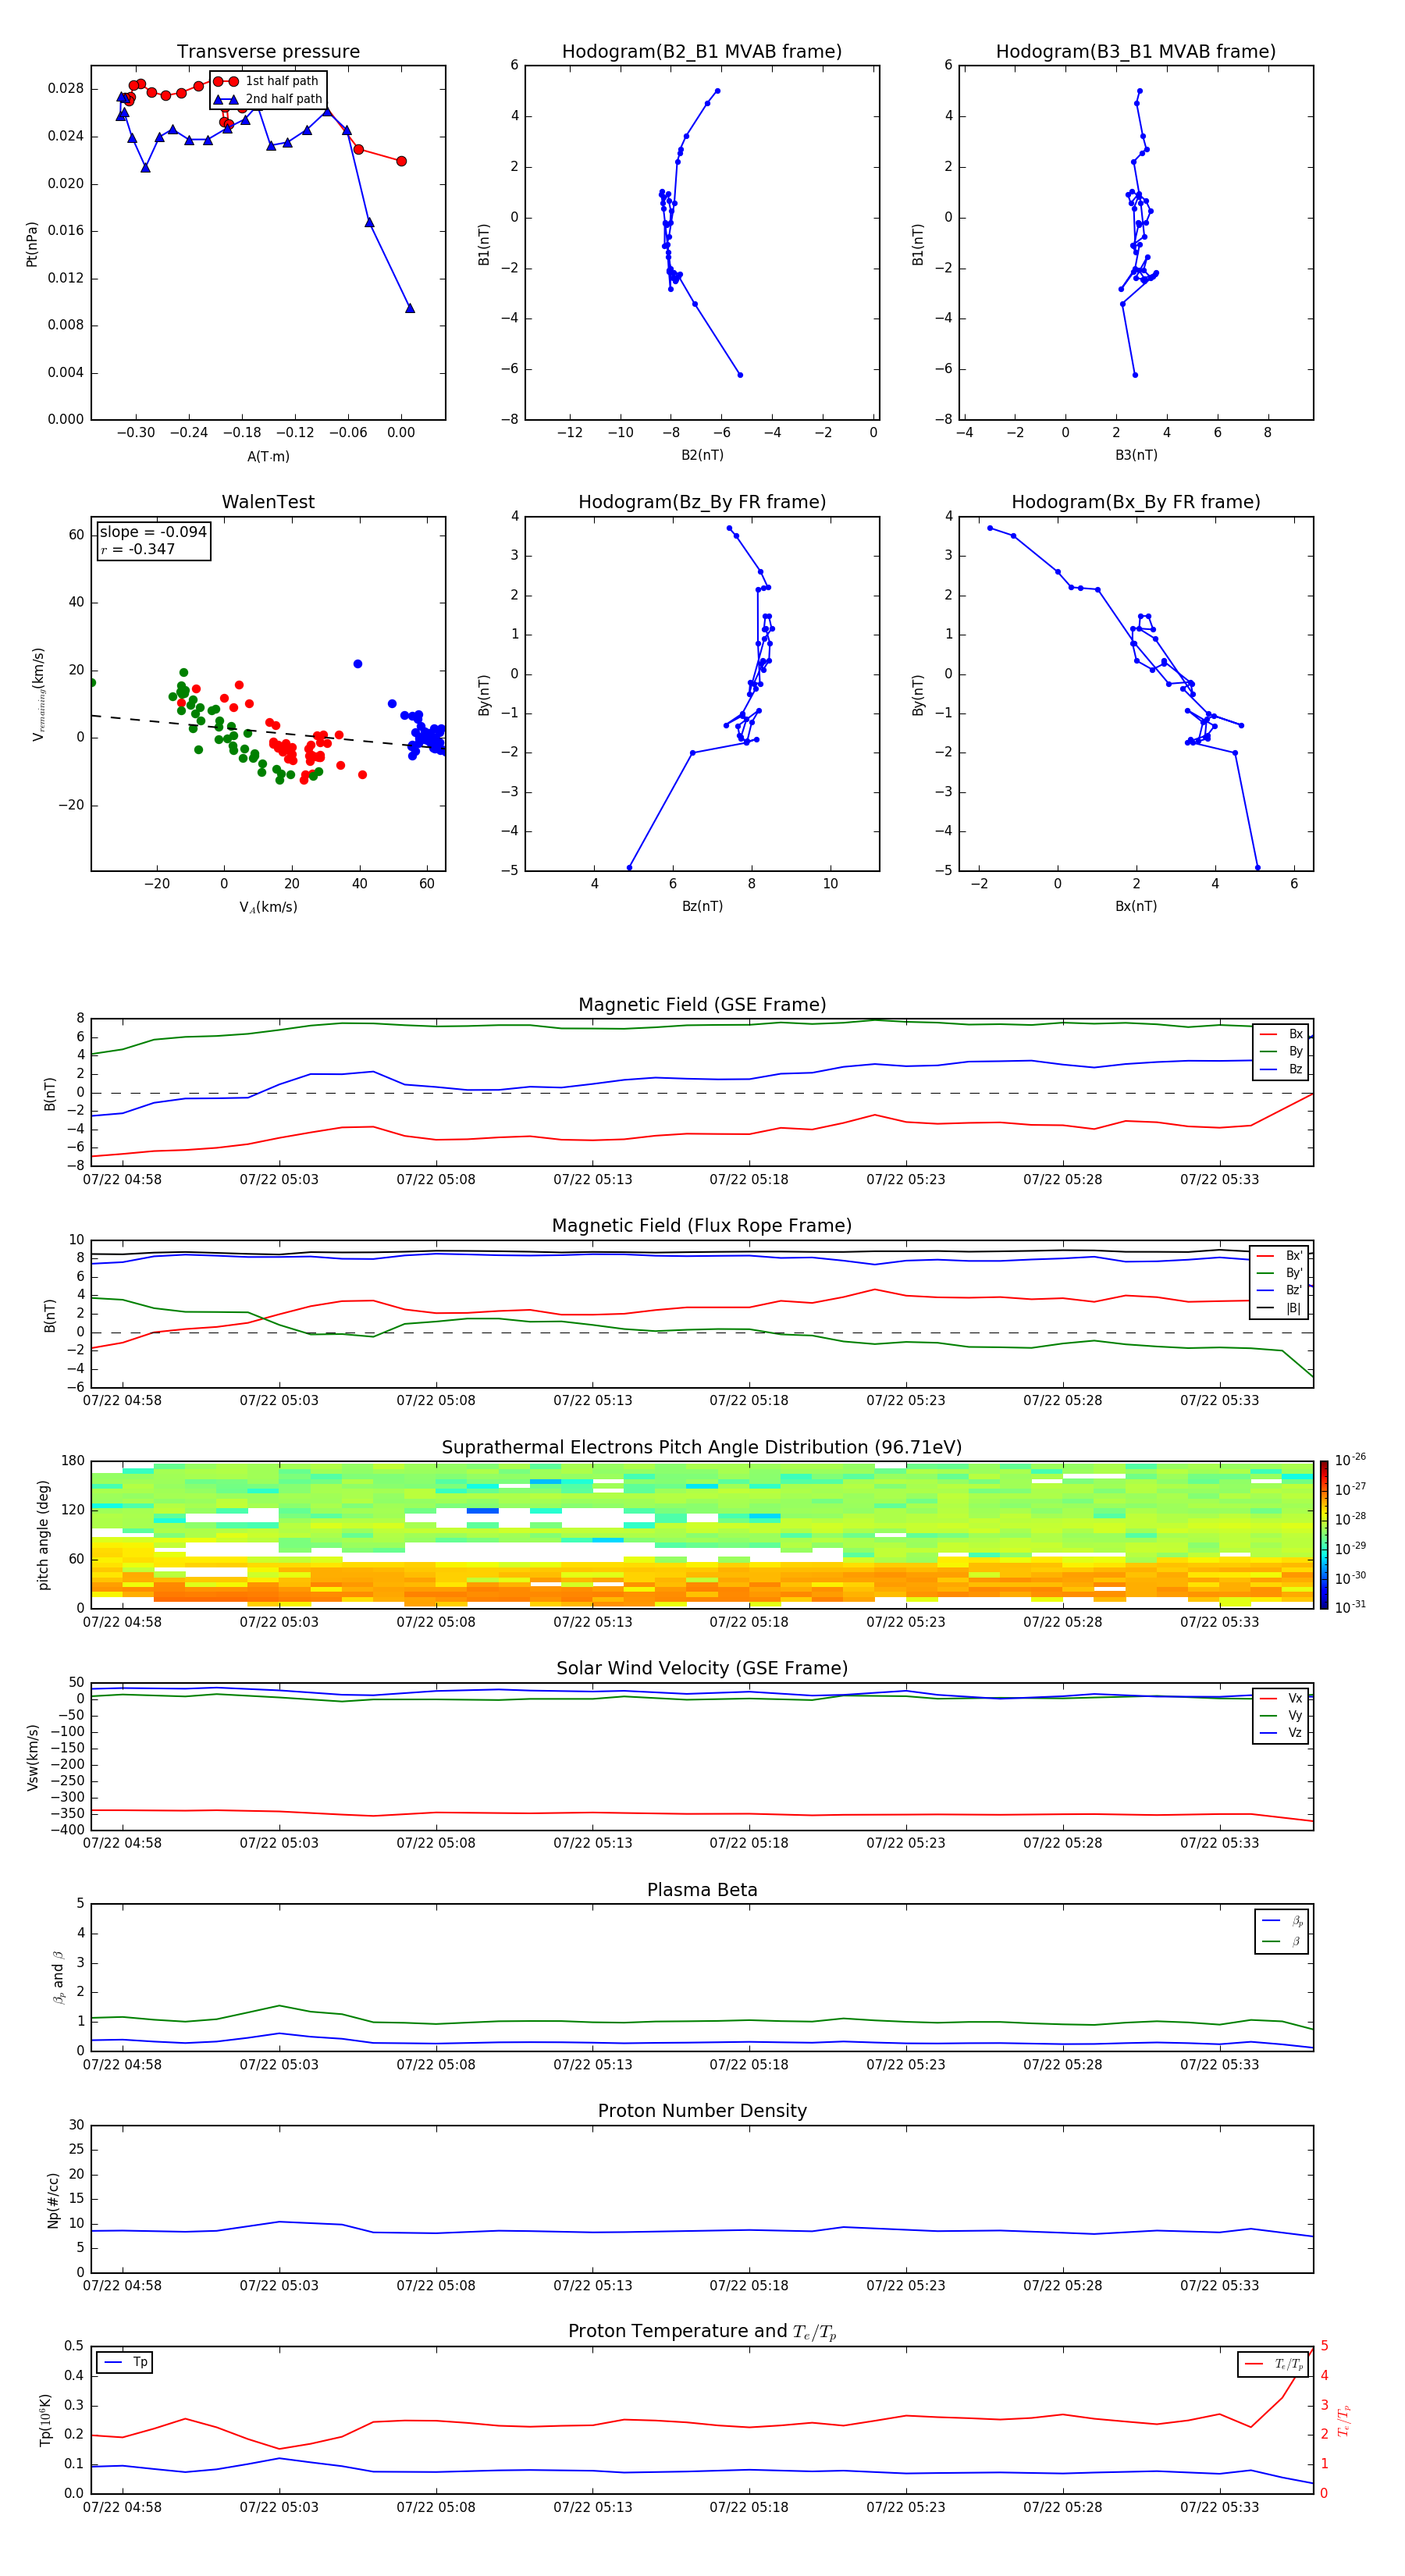Click the 'Hodogram(B2_B1 MVAB frame)' title
The height and width of the screenshot is (2576, 1405).
click(x=702, y=52)
